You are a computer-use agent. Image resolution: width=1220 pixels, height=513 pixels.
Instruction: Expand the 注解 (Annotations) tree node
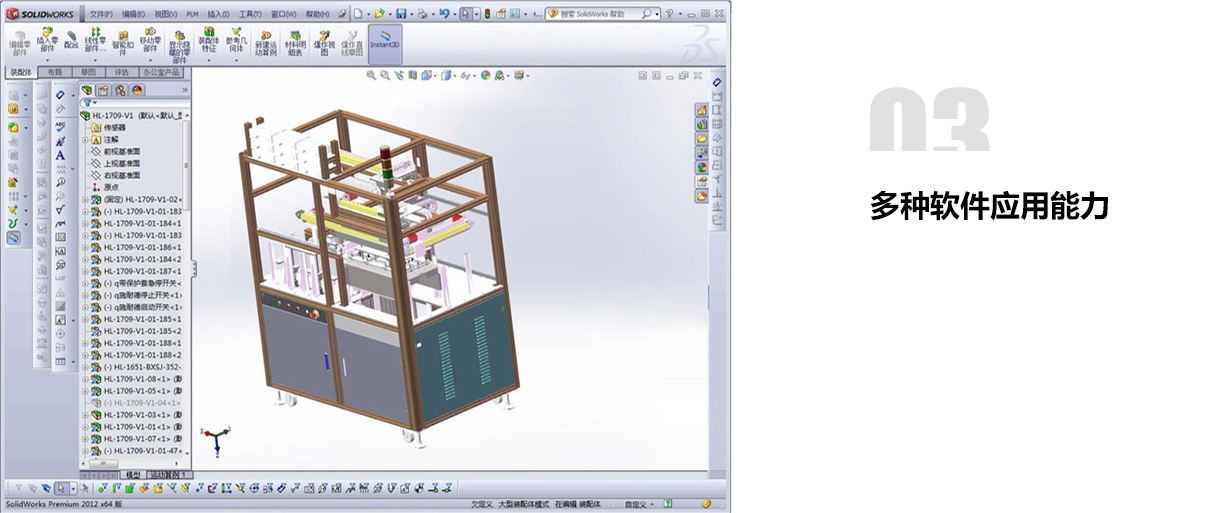pos(86,140)
